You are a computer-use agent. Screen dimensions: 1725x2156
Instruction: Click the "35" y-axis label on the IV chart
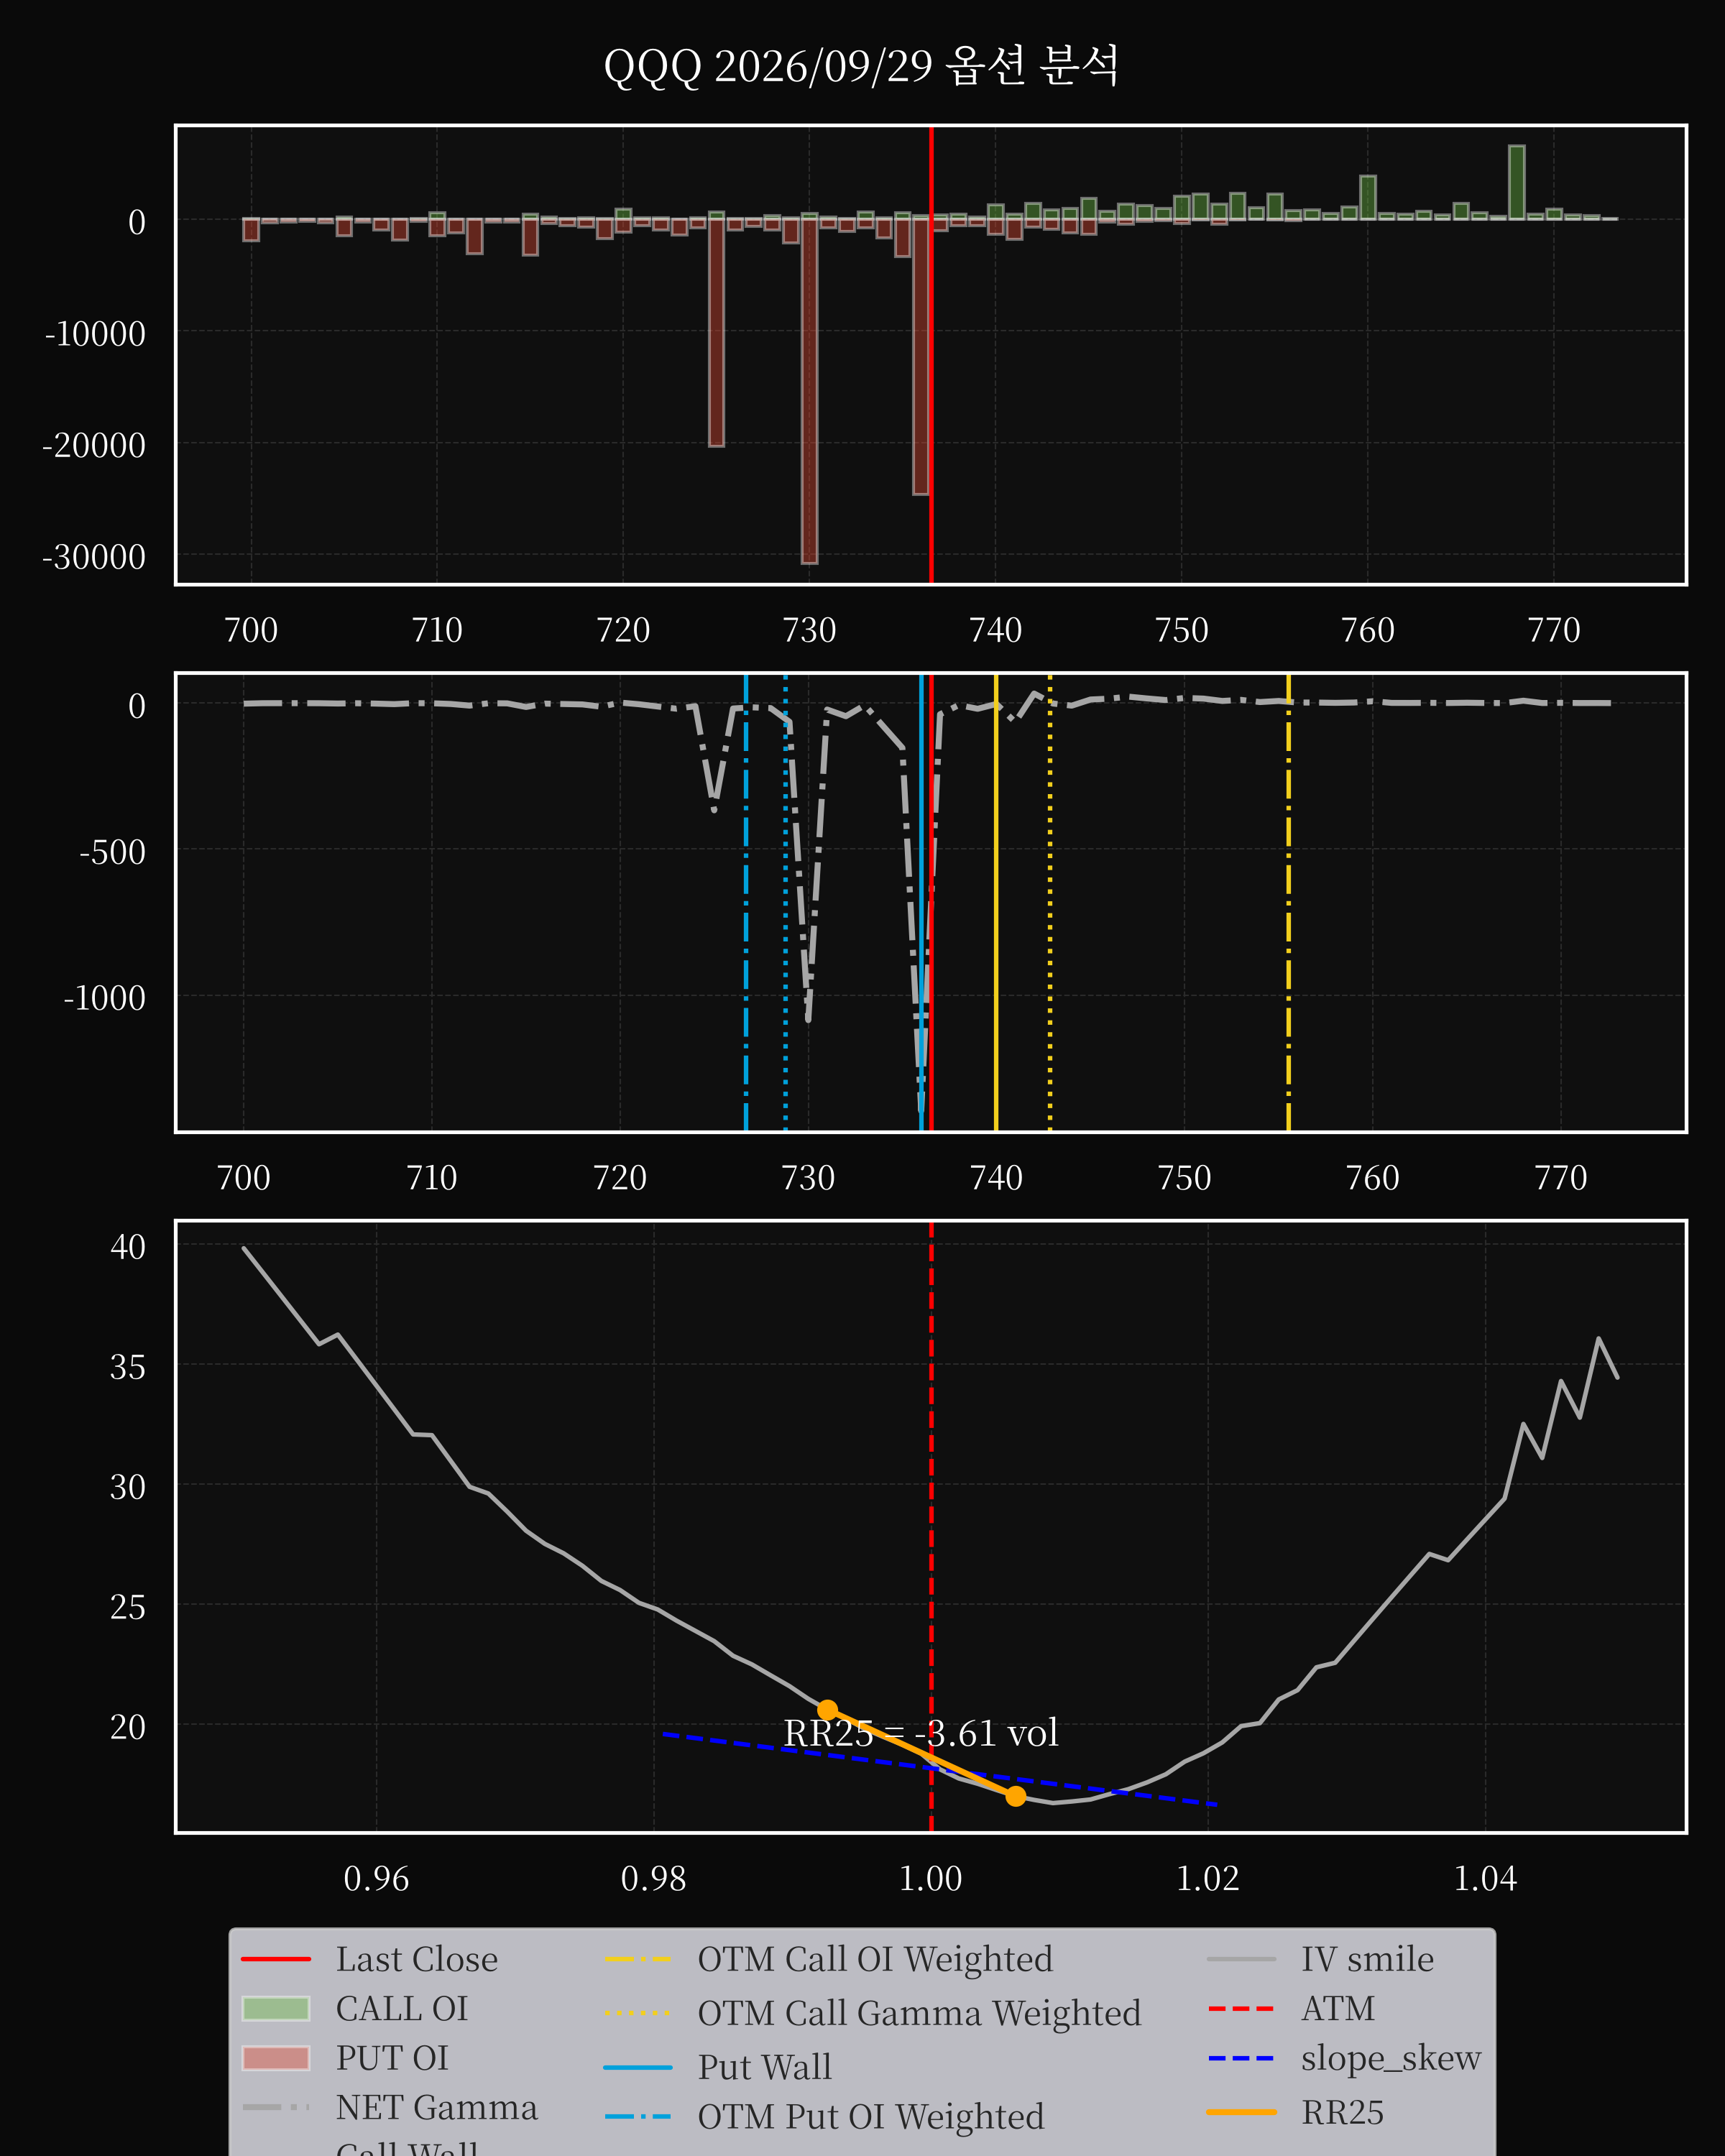coord(128,1366)
